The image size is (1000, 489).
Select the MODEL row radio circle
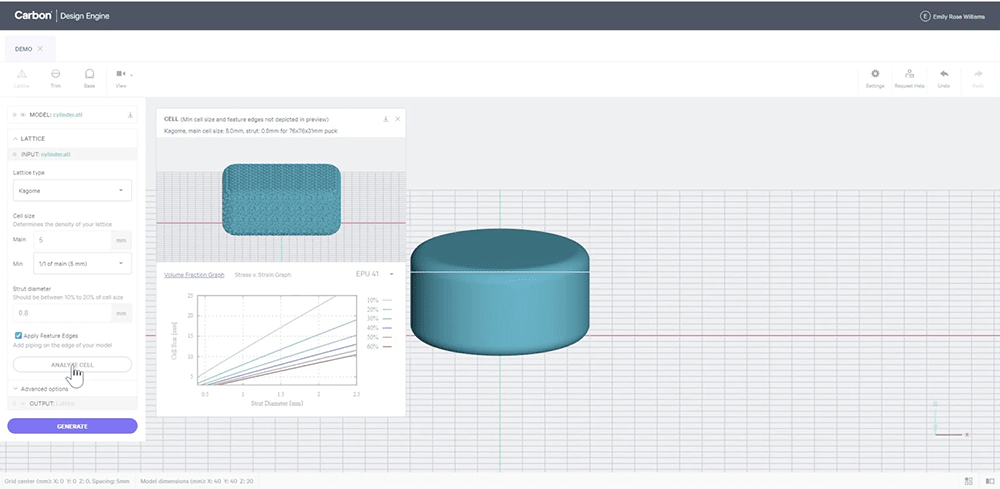15,115
